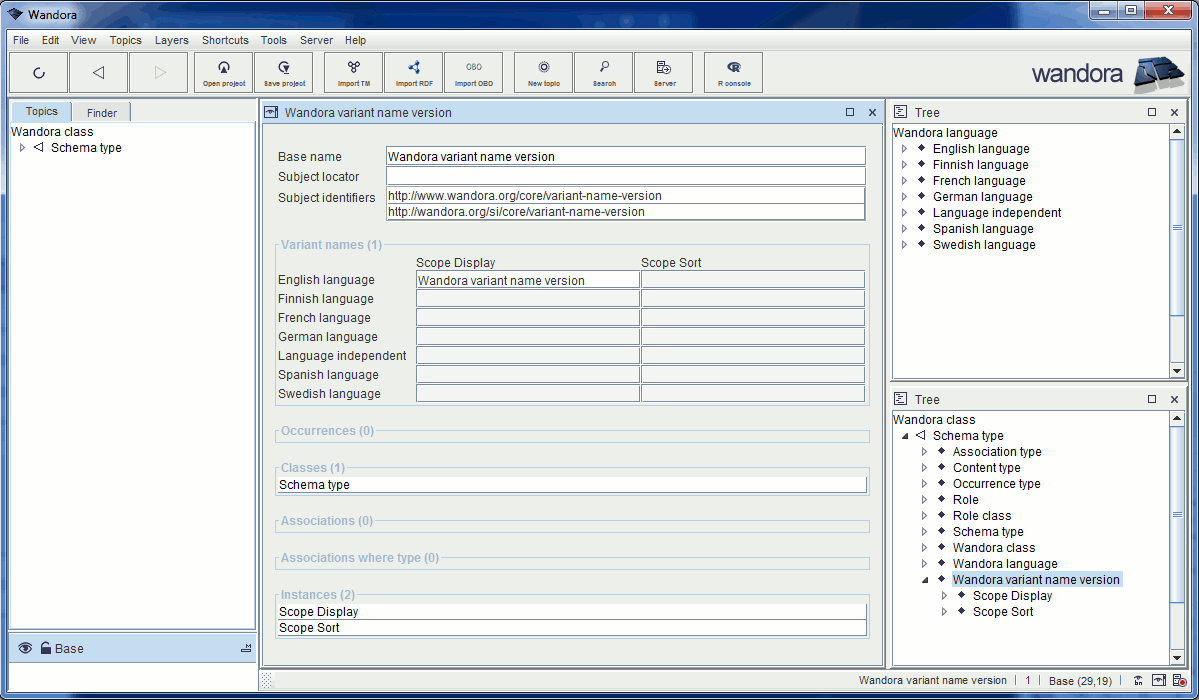The width and height of the screenshot is (1199, 700).
Task: Create a New topic
Action: pos(542,72)
